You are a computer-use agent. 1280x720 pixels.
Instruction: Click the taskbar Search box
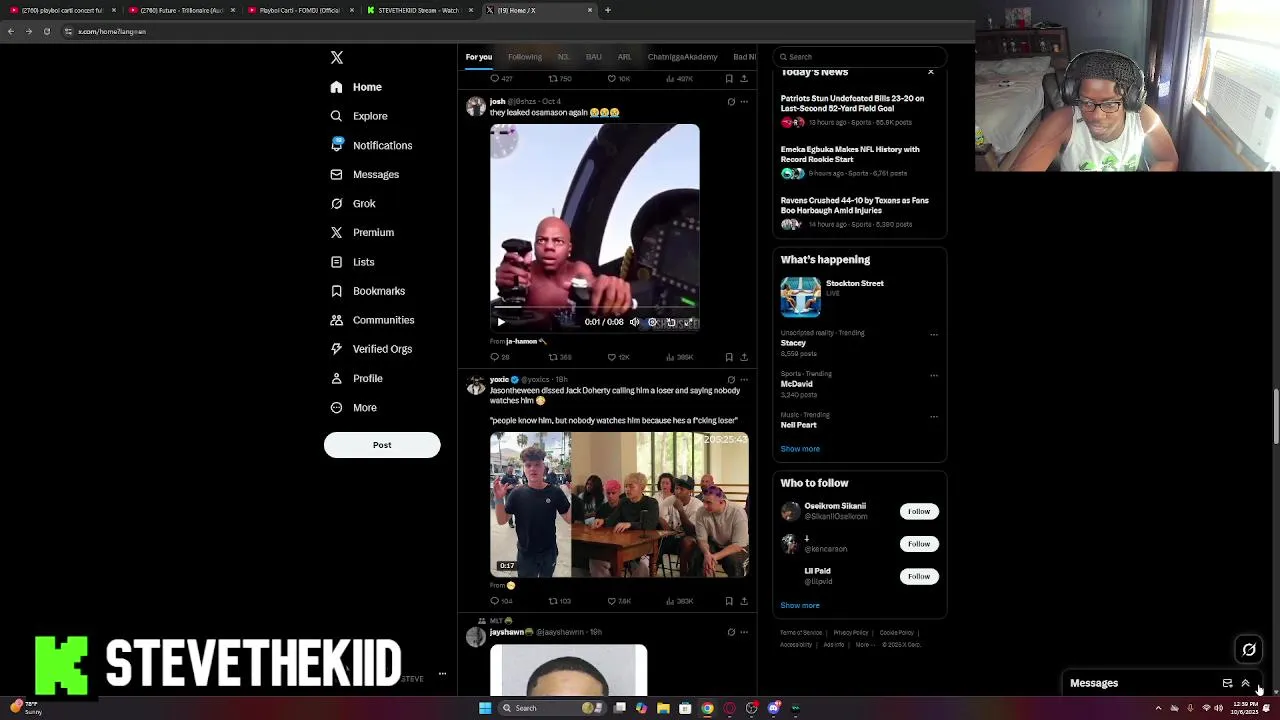553,708
